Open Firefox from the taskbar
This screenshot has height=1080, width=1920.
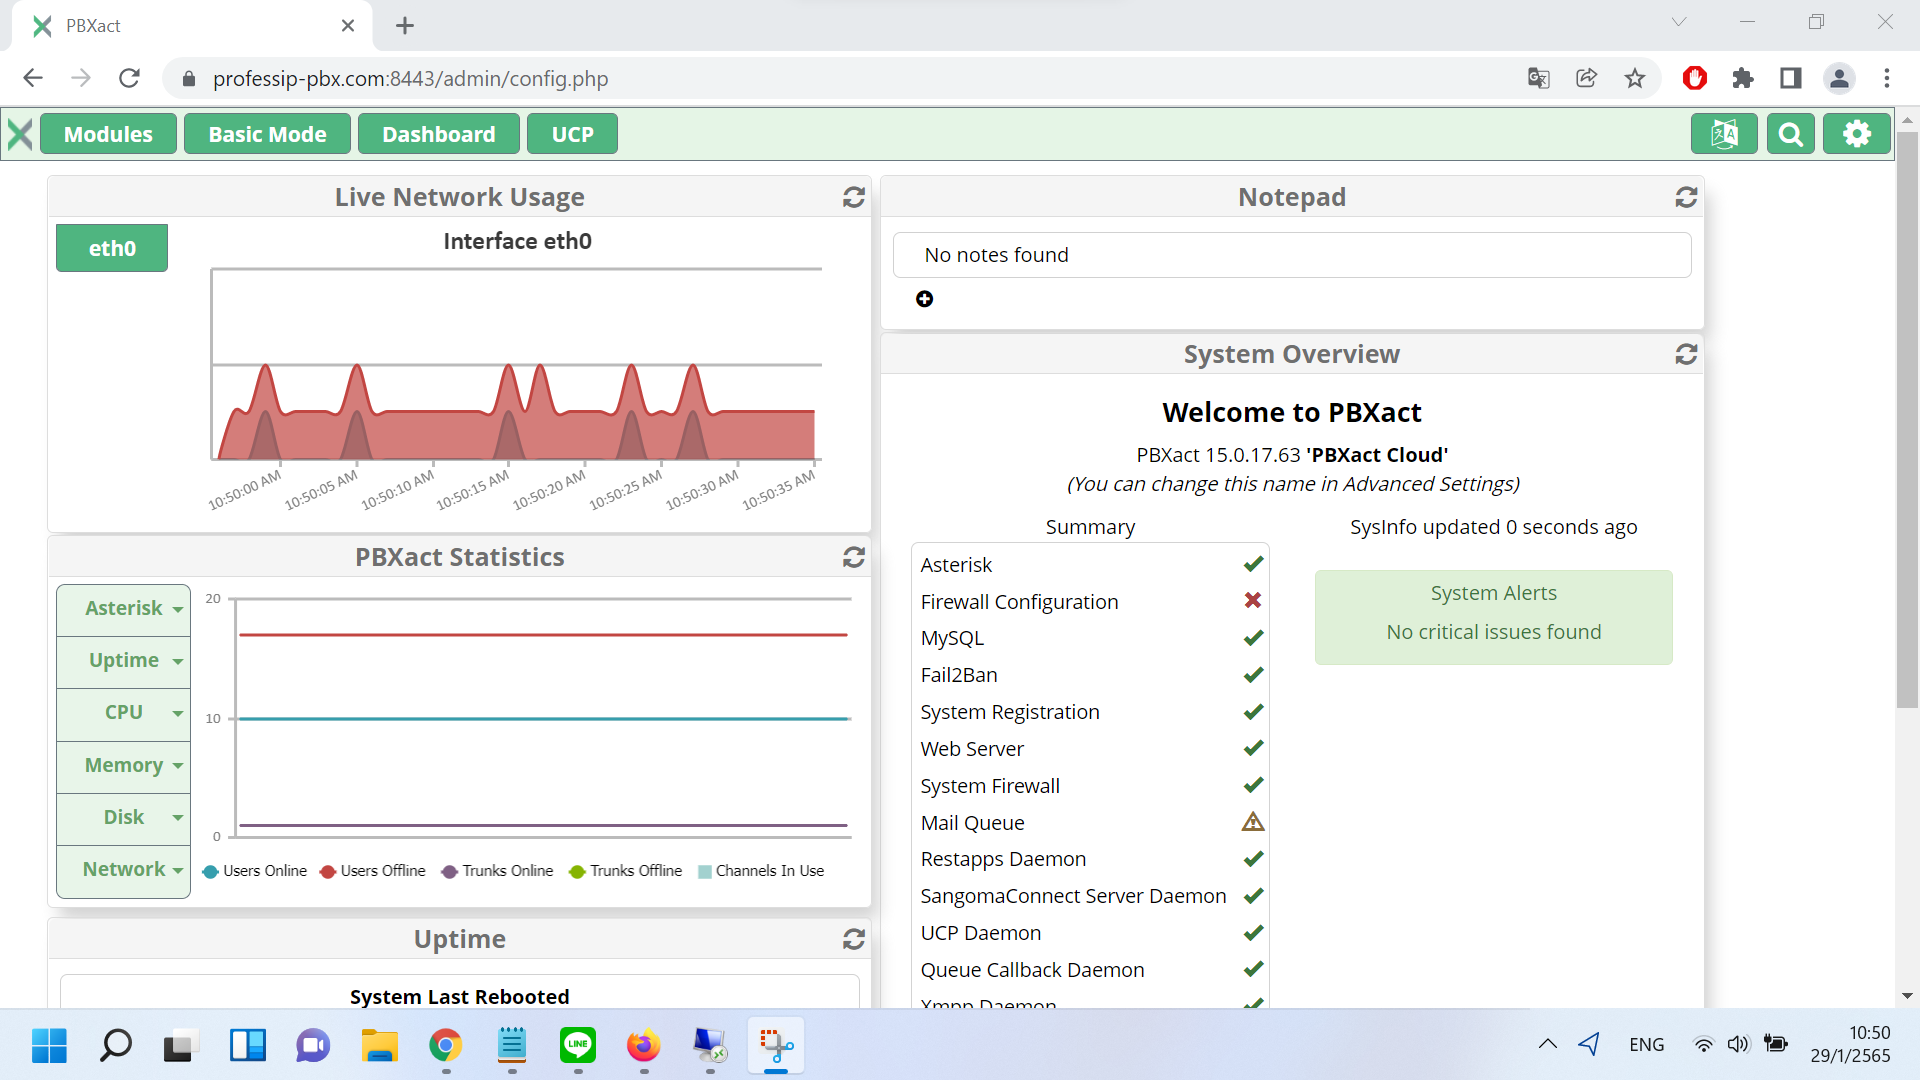pyautogui.click(x=644, y=1045)
